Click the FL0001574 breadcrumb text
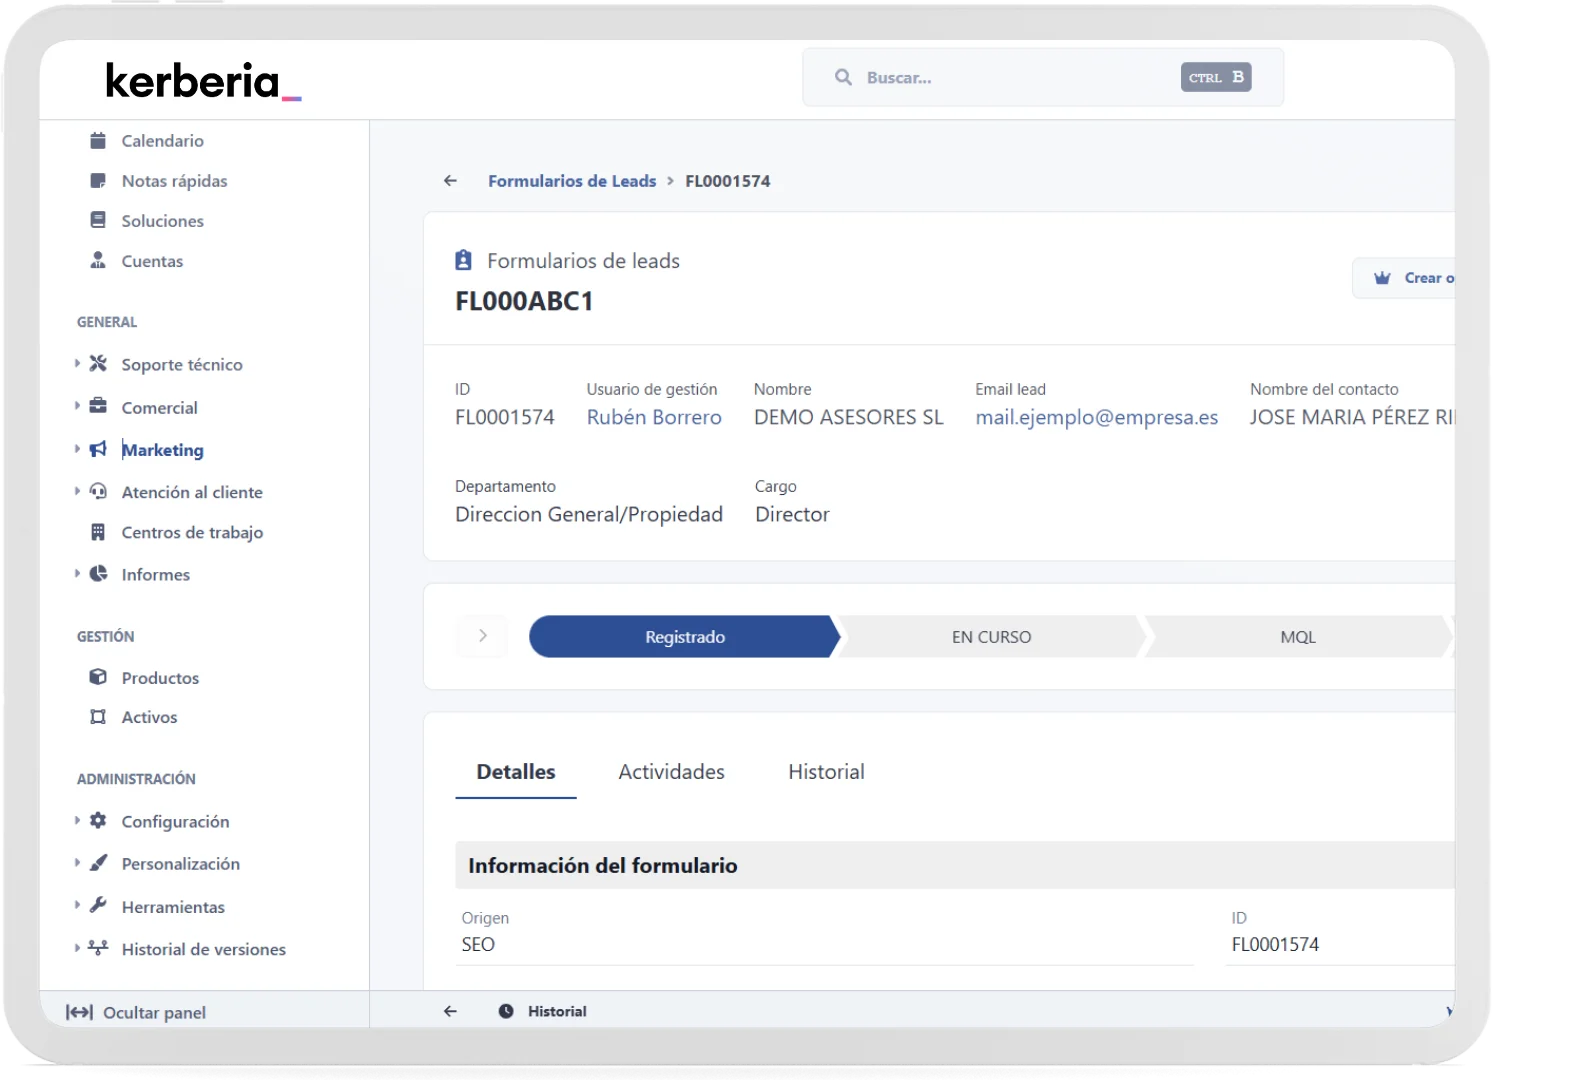 click(x=728, y=181)
